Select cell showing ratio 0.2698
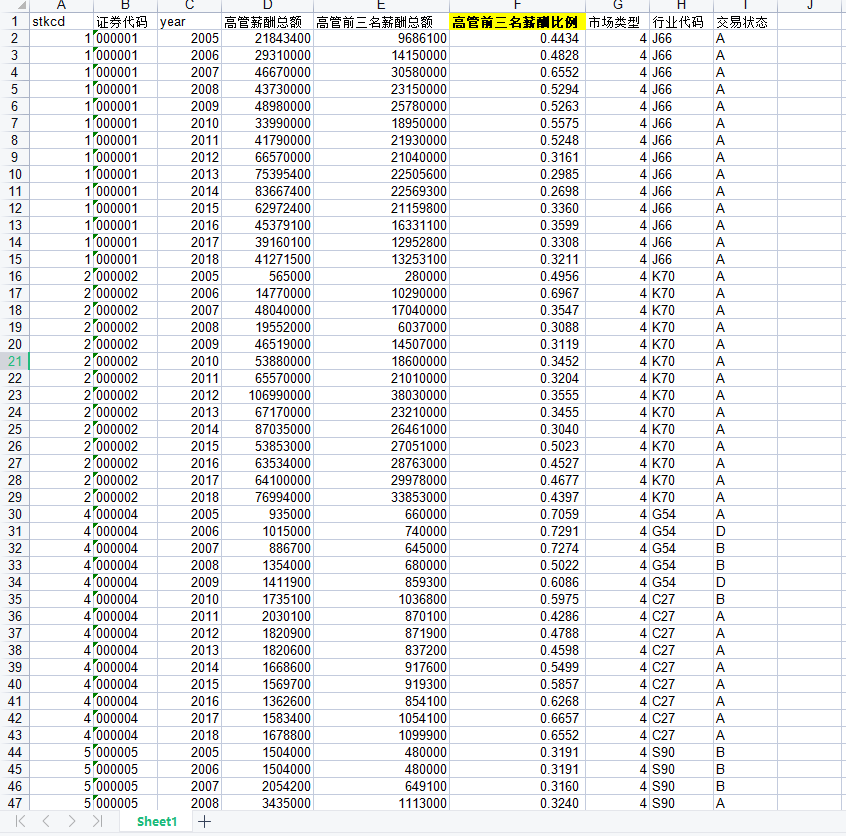846x836 pixels. (x=517, y=191)
